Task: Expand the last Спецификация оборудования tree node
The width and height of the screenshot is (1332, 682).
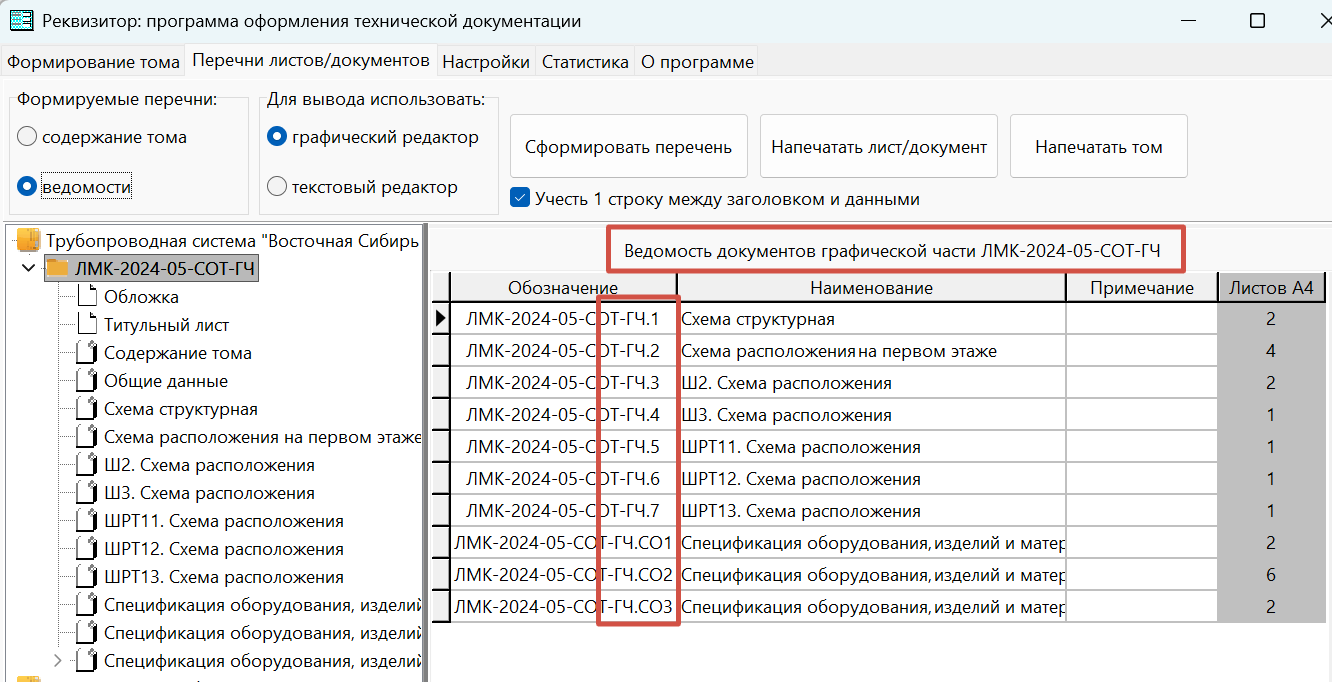Action: tap(57, 660)
